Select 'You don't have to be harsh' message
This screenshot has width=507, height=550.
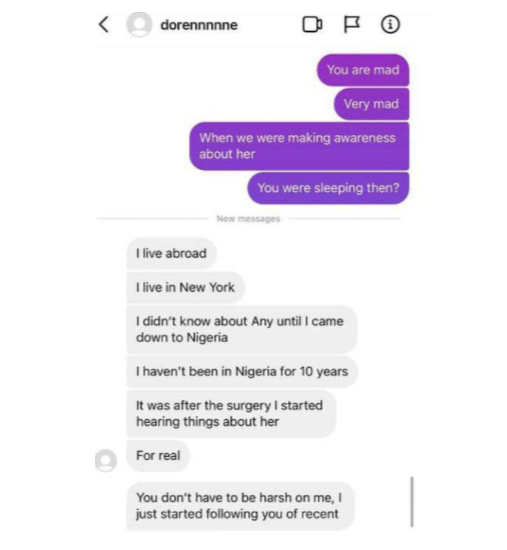tap(240, 506)
